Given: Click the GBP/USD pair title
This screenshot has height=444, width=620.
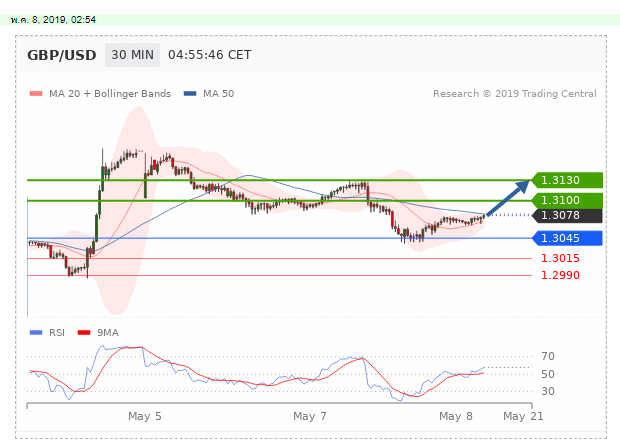Looking at the screenshot, I should tap(62, 55).
